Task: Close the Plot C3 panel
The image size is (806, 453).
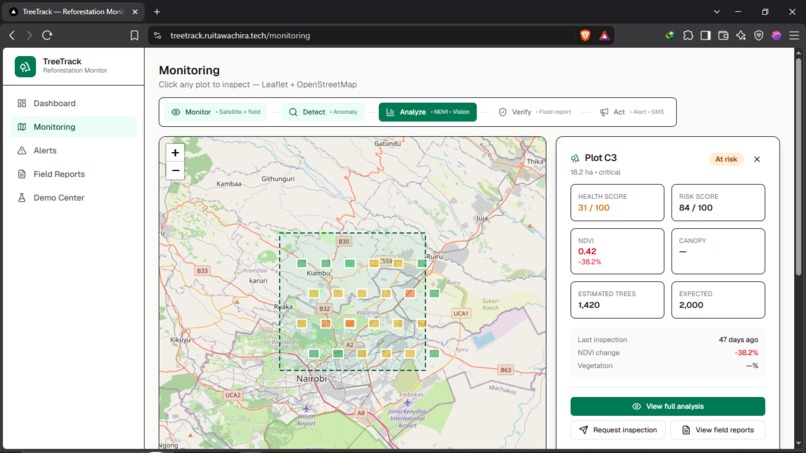Action: click(x=757, y=159)
